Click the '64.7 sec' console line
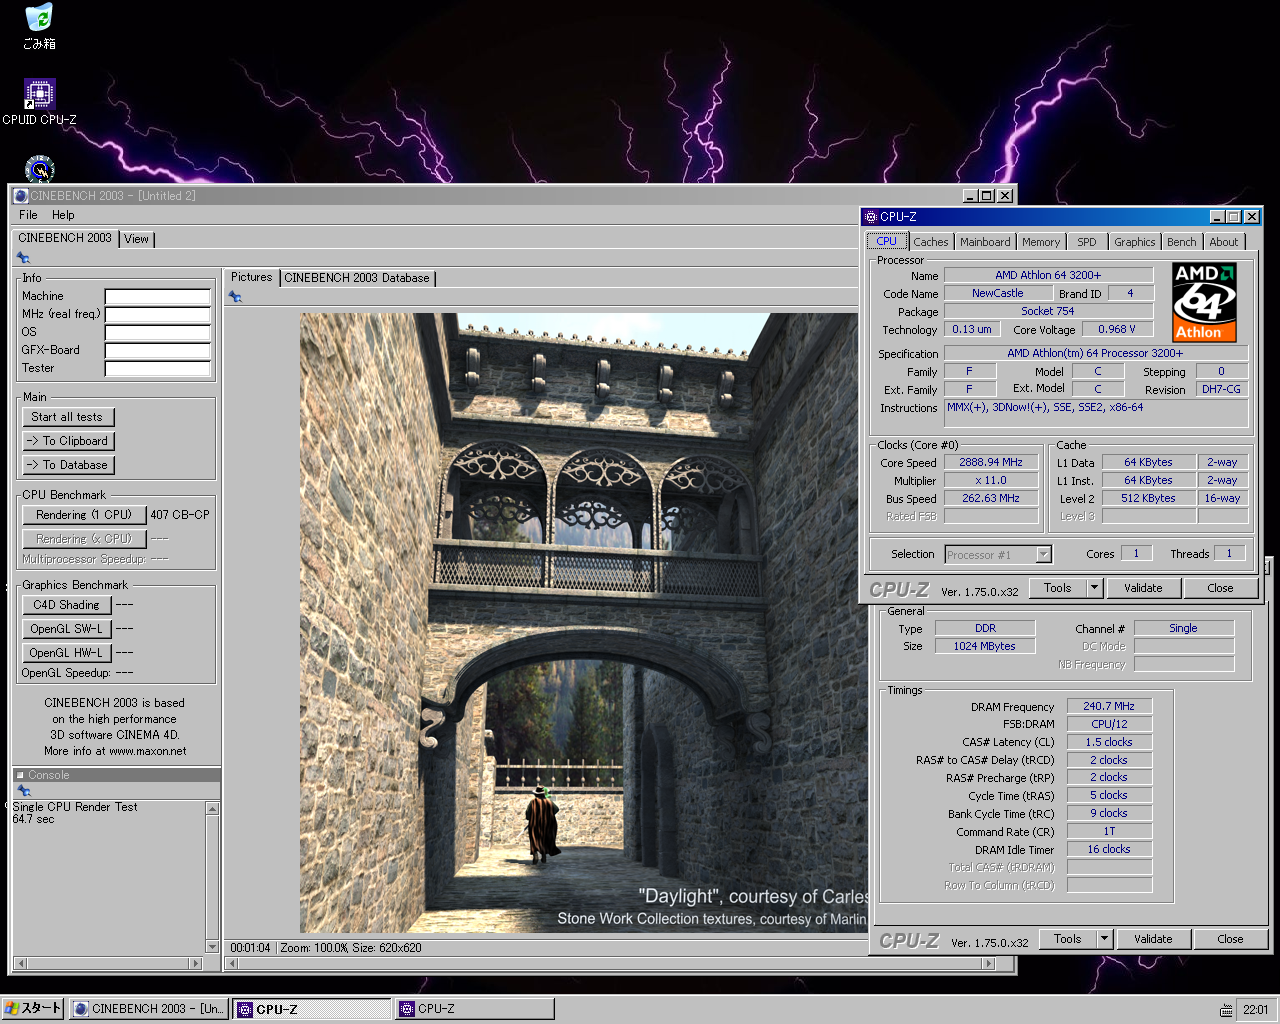This screenshot has width=1280, height=1024. (33, 819)
